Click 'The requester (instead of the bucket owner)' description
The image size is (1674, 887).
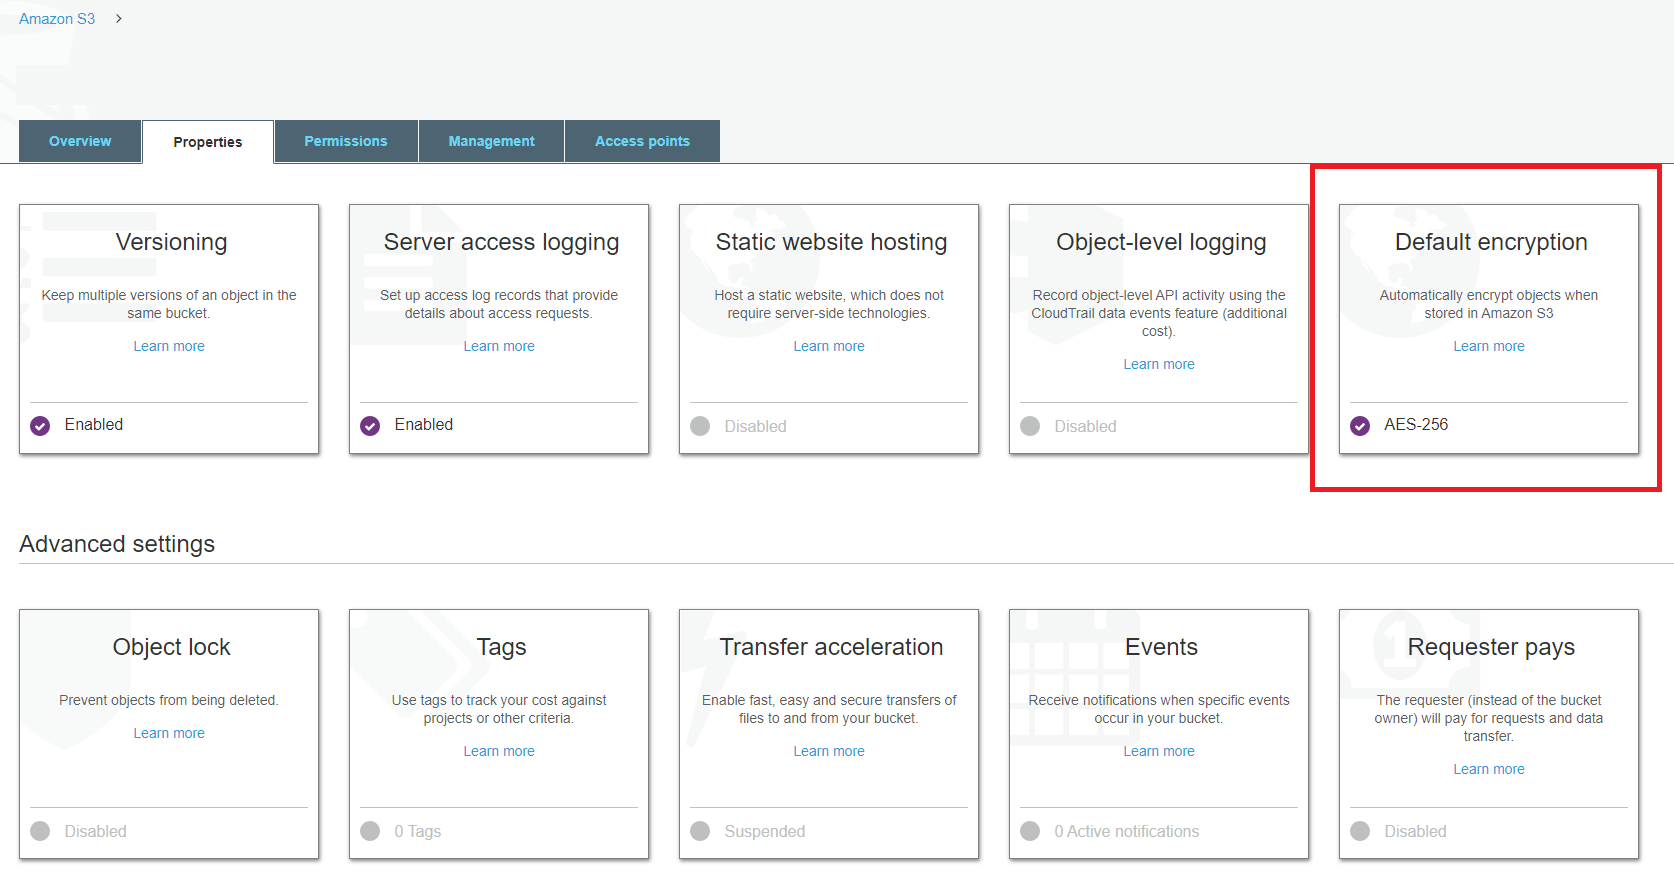(1489, 718)
